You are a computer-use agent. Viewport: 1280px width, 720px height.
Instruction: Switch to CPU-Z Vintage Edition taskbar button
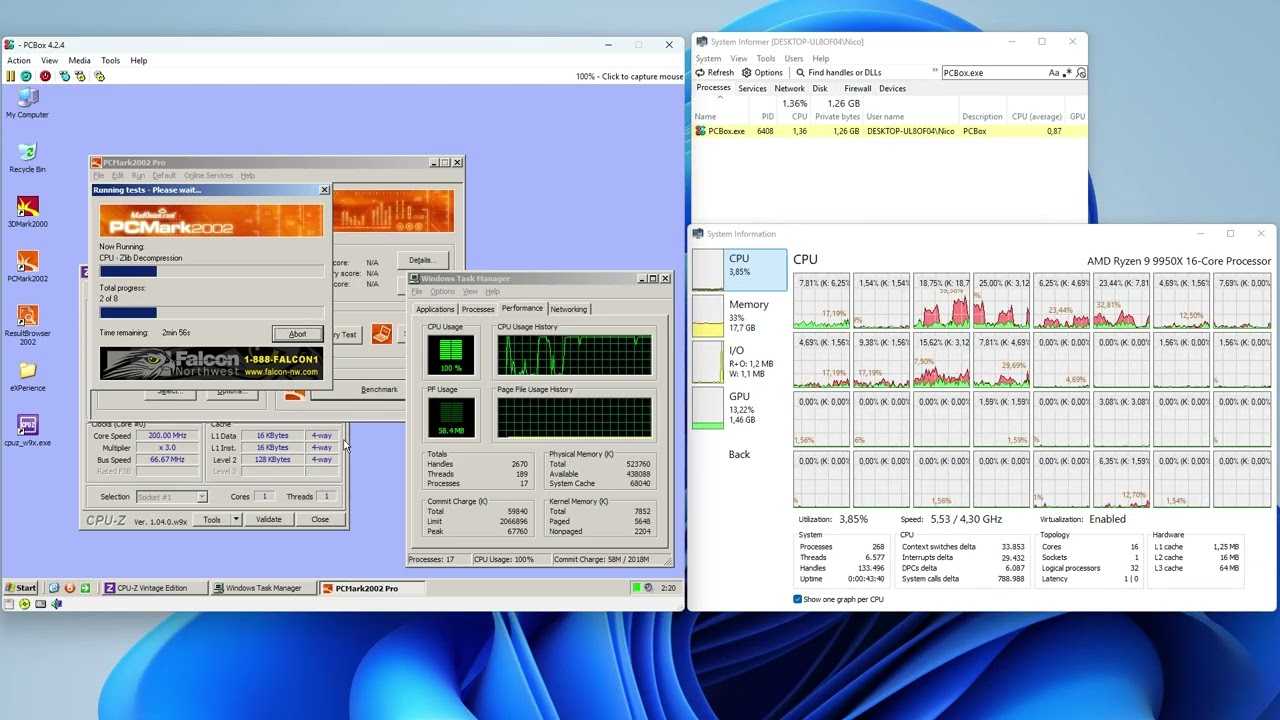pos(153,588)
